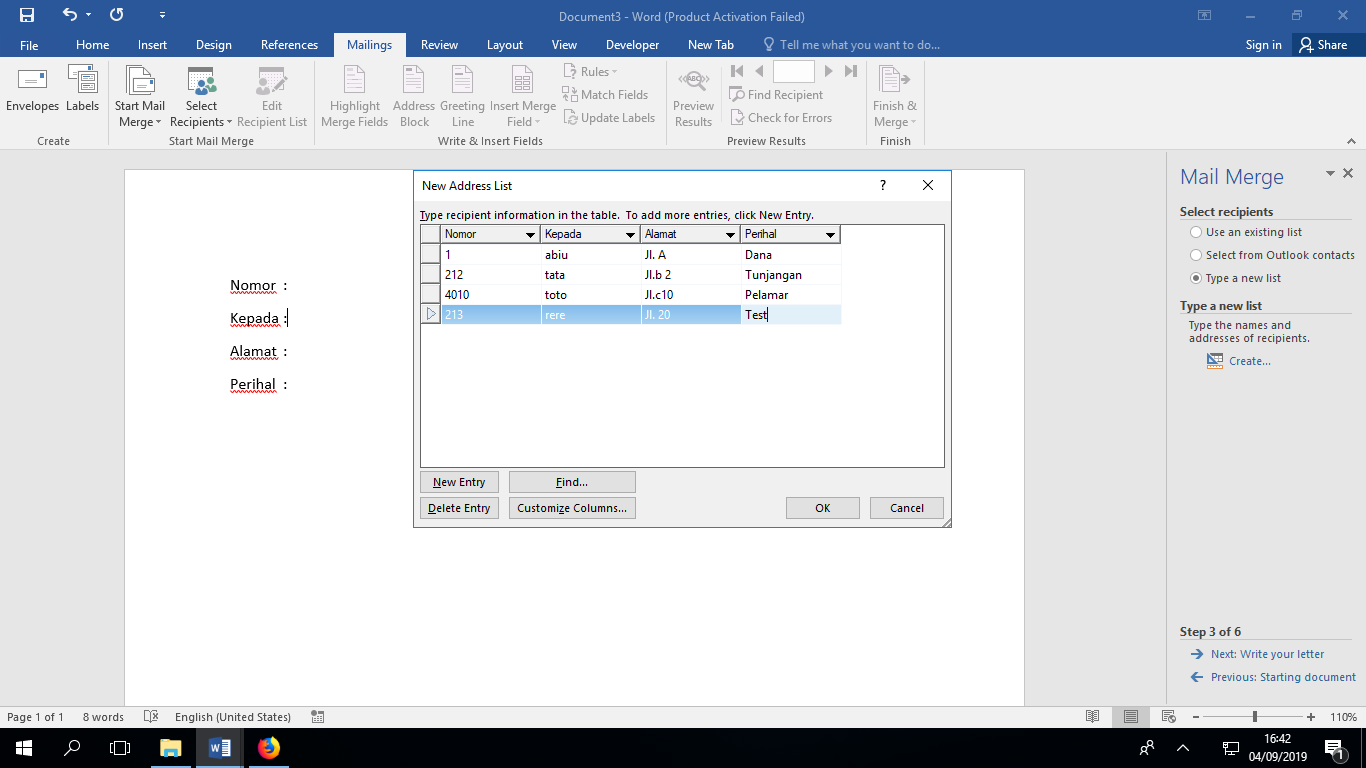Select the 'Type a new list' radio button

[1196, 278]
